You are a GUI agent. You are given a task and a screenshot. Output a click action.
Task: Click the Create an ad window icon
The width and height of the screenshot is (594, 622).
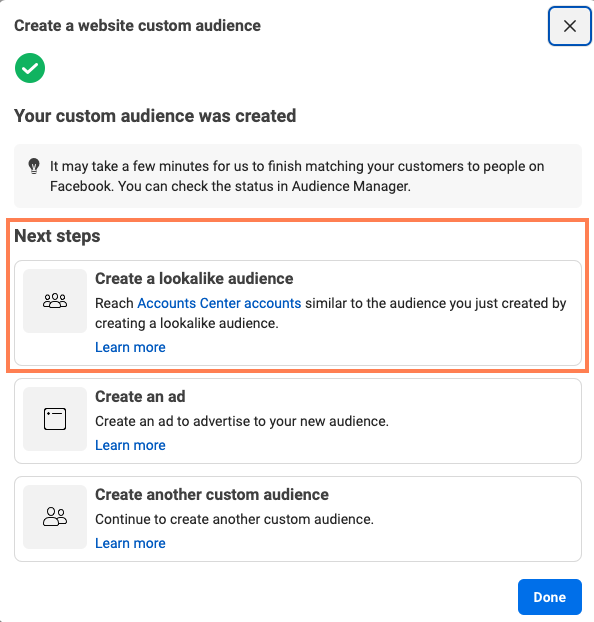(55, 419)
